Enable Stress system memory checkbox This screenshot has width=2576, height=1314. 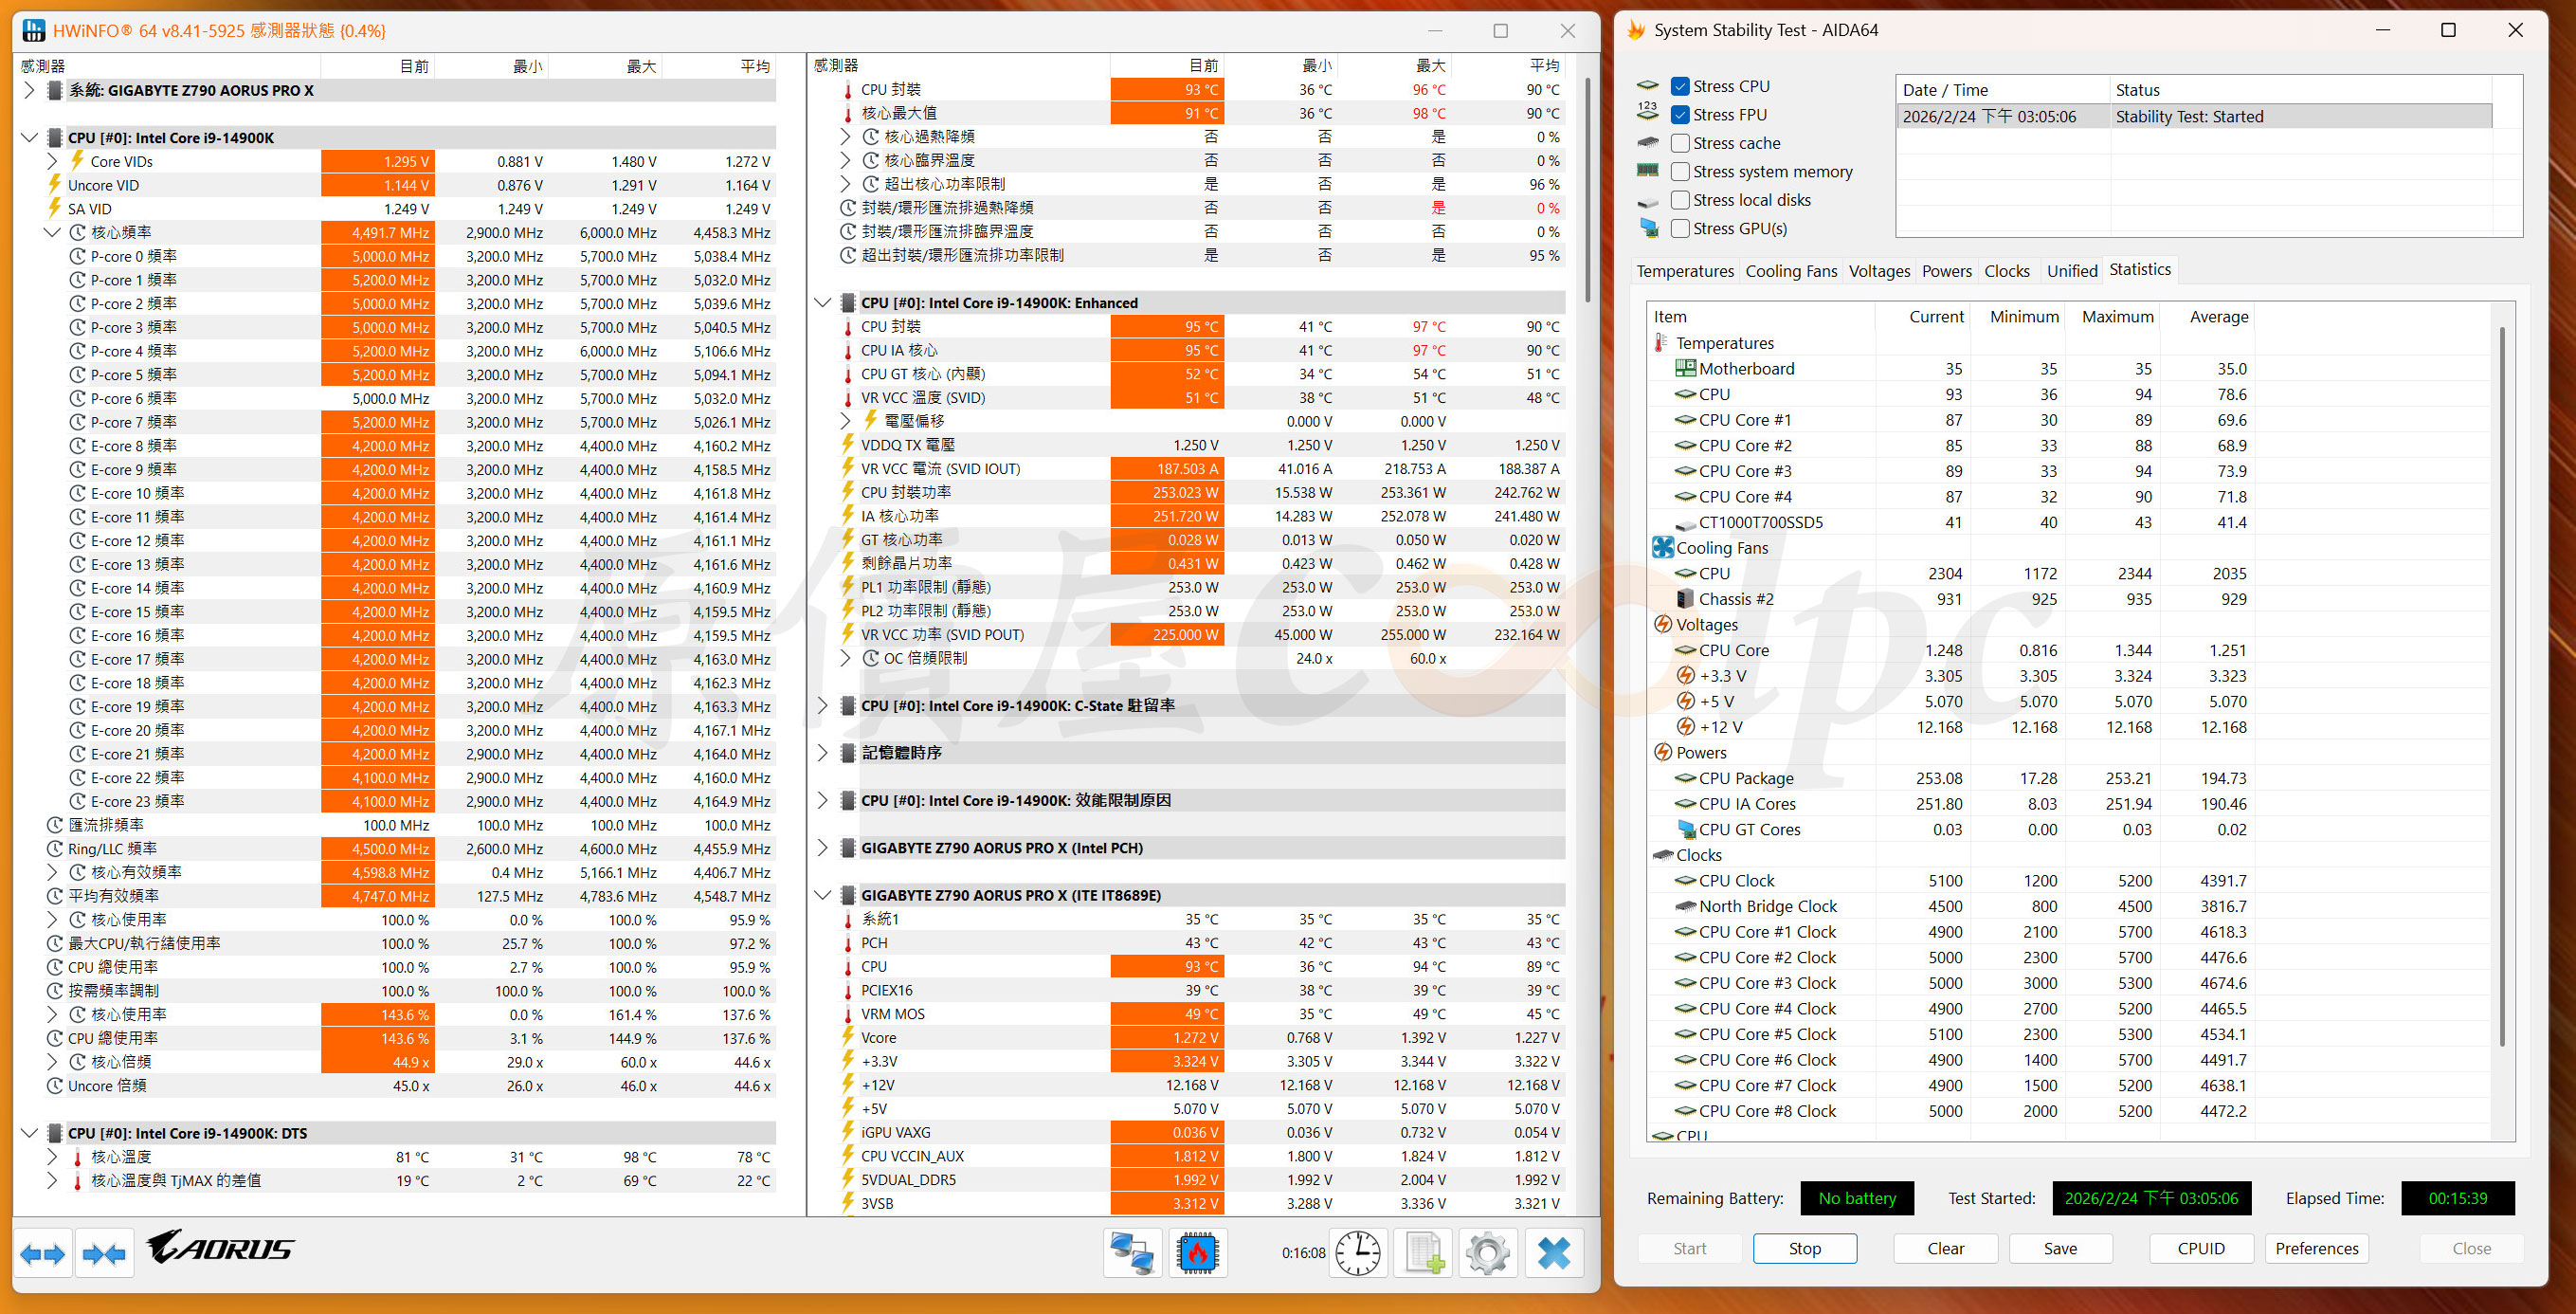[x=1681, y=172]
